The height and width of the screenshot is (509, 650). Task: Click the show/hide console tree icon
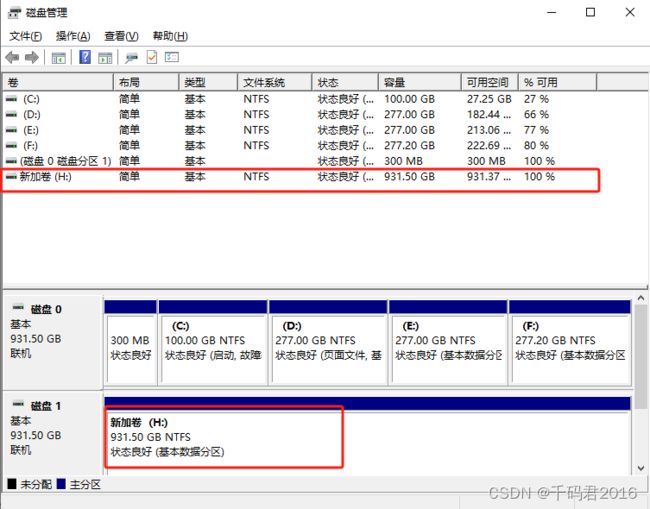pos(58,58)
